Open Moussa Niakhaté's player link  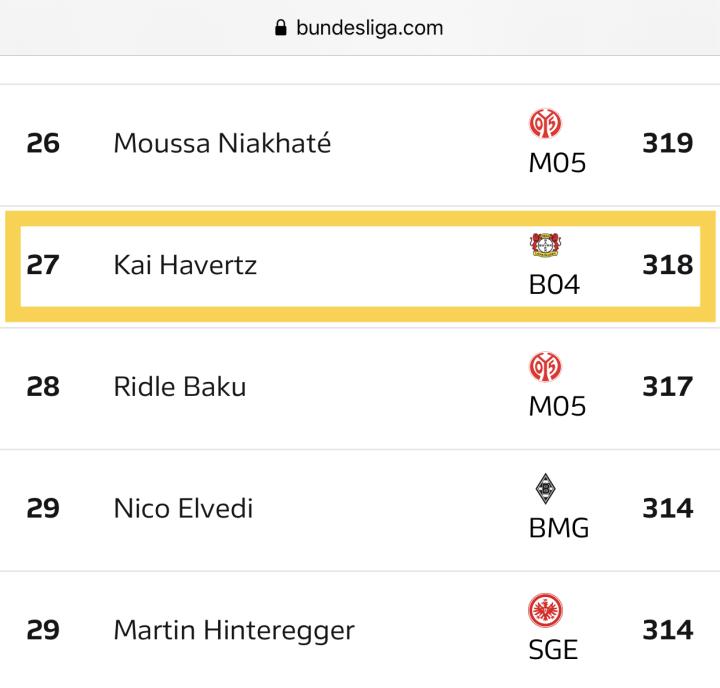(x=222, y=143)
